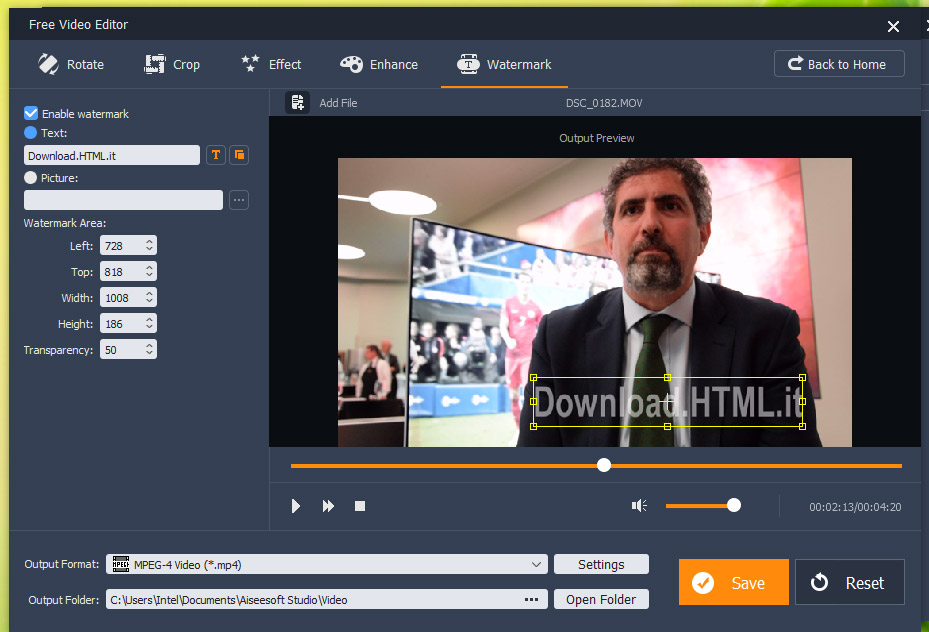Browse for watermark picture file

239,200
